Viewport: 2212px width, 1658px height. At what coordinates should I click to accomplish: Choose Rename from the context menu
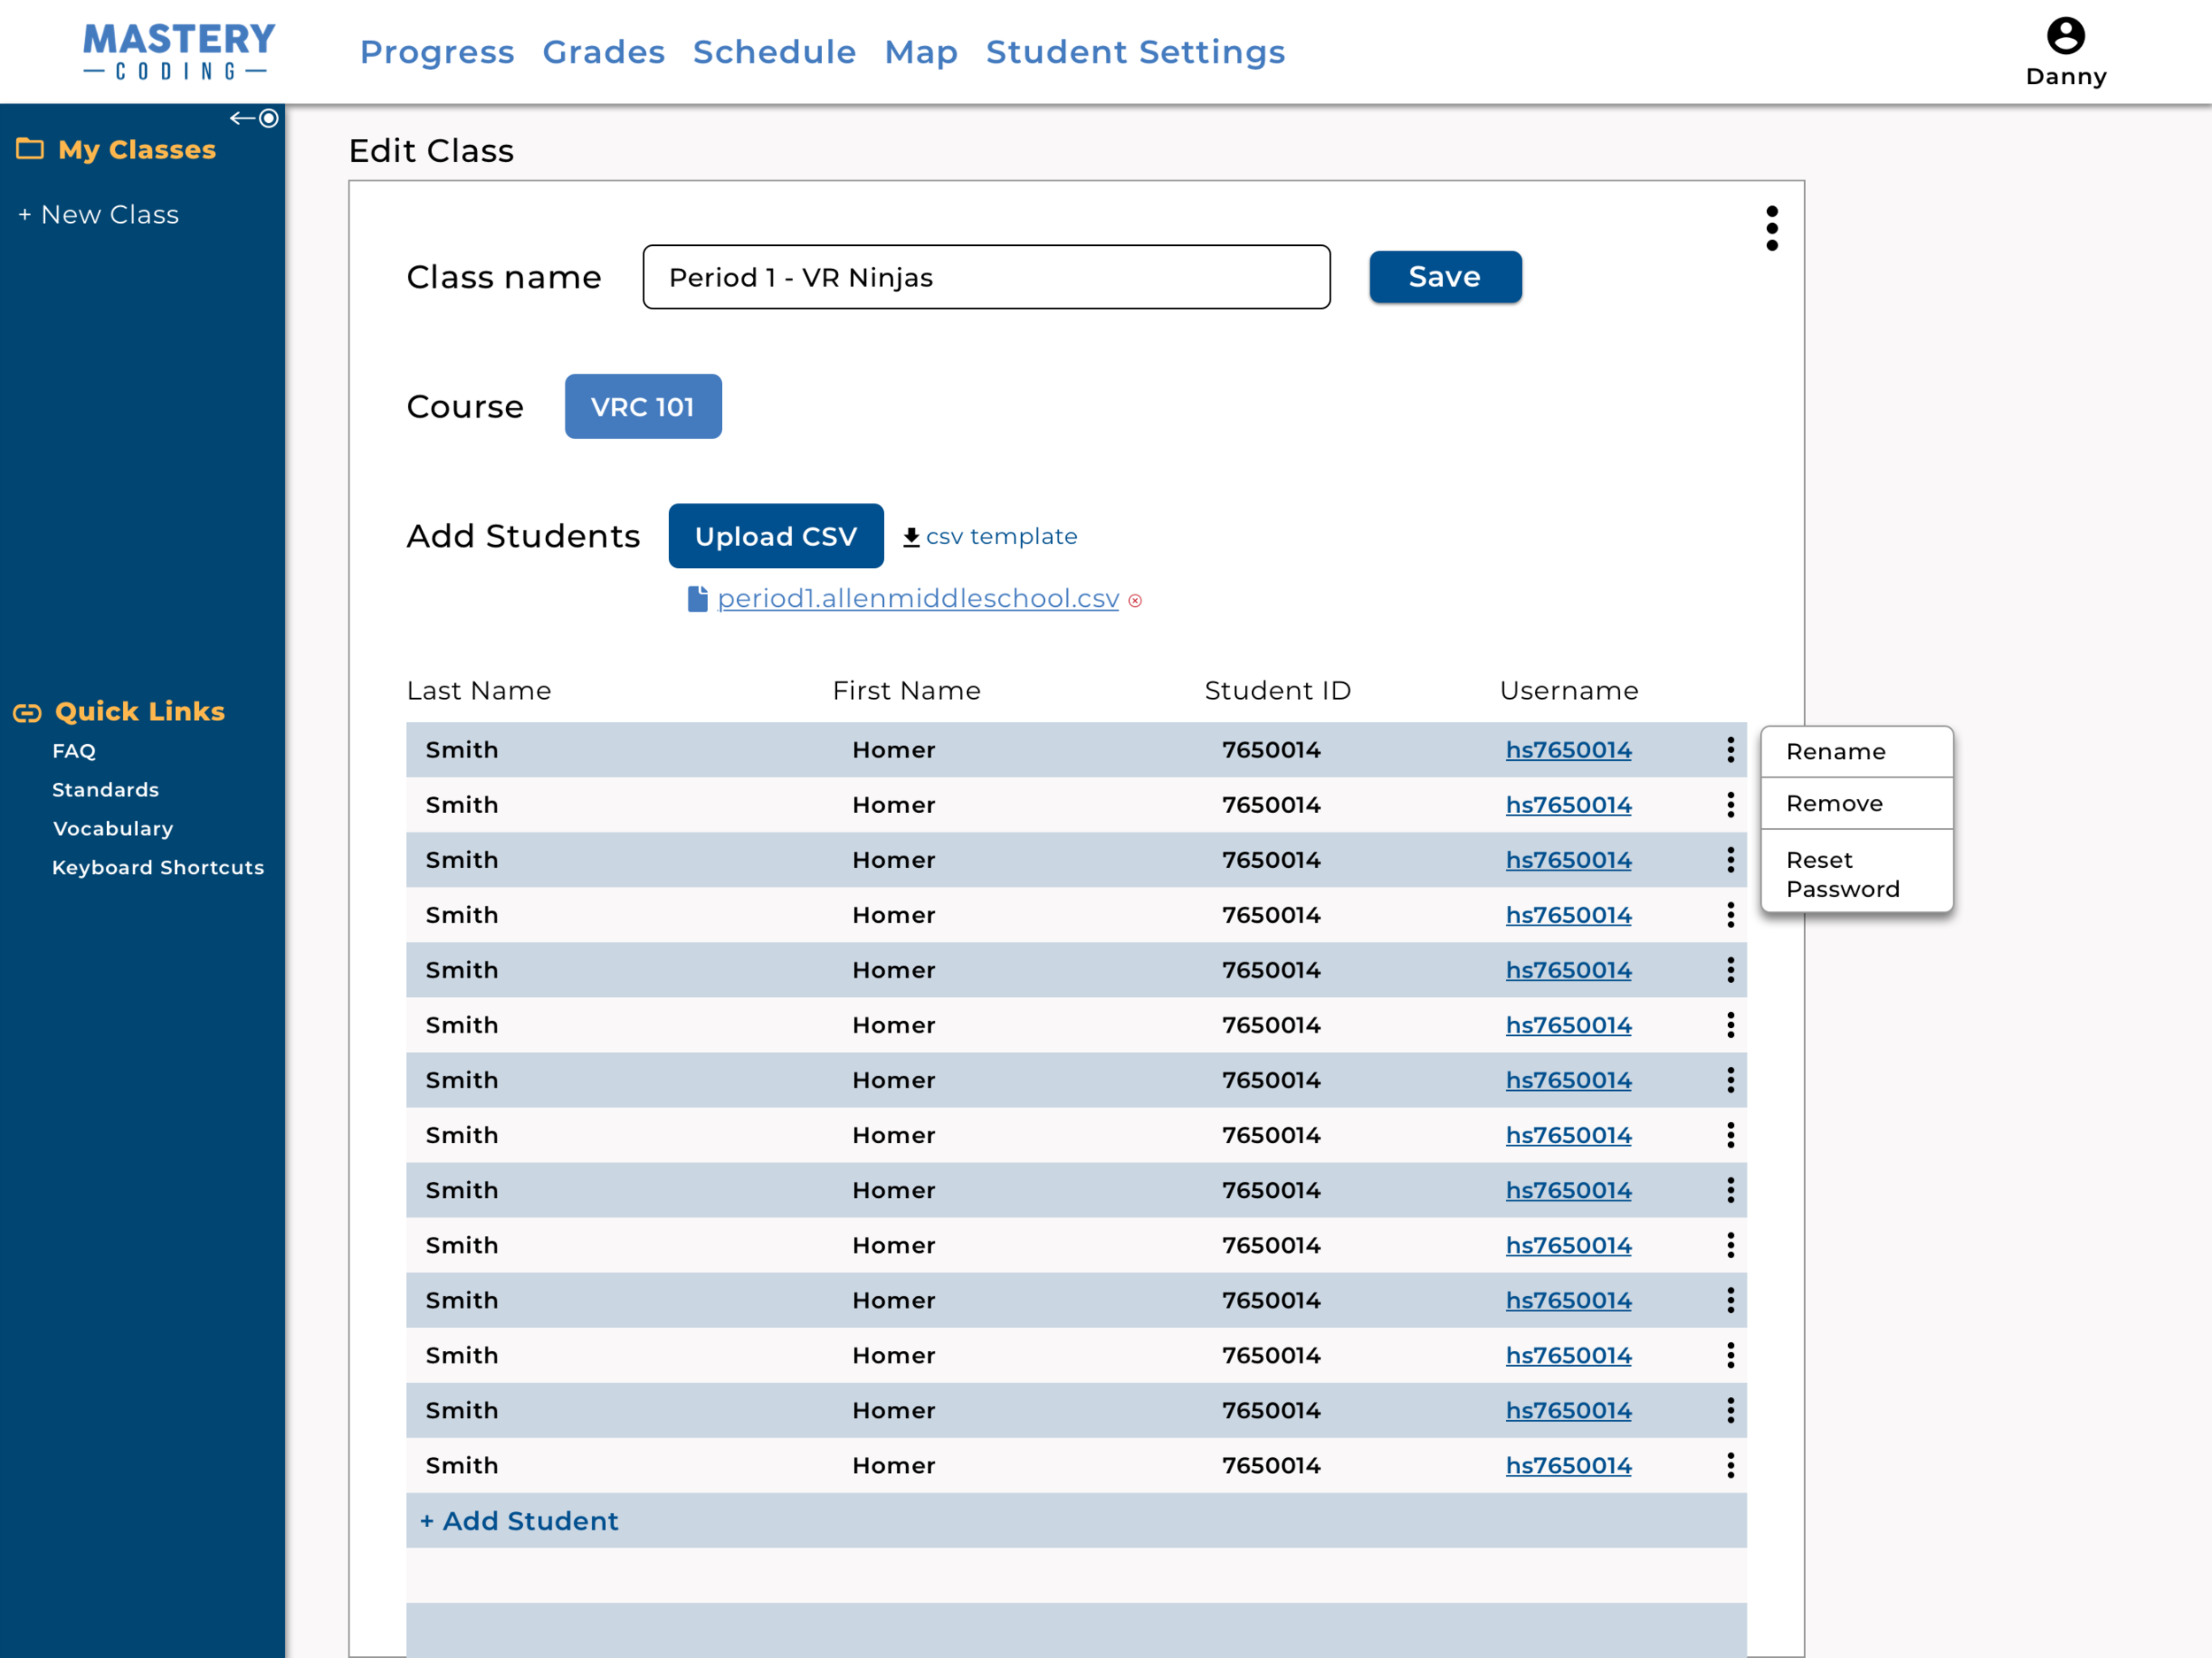(x=1835, y=752)
